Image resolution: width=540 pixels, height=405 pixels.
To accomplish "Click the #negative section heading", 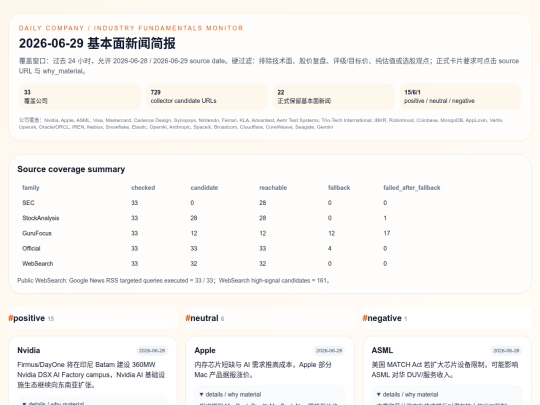I will [385, 318].
